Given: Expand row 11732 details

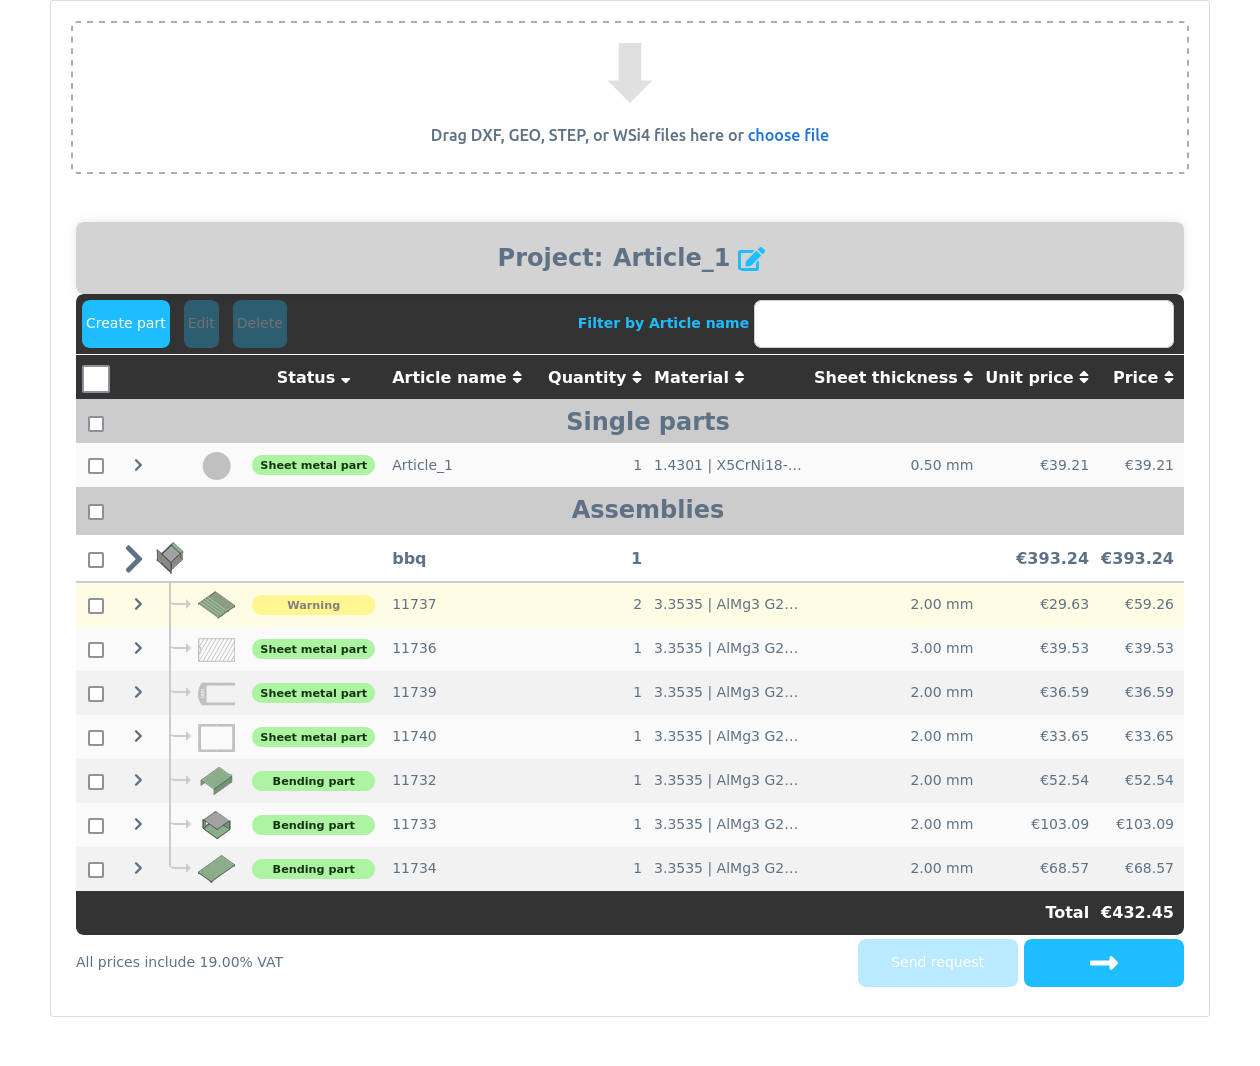Looking at the screenshot, I should [138, 780].
